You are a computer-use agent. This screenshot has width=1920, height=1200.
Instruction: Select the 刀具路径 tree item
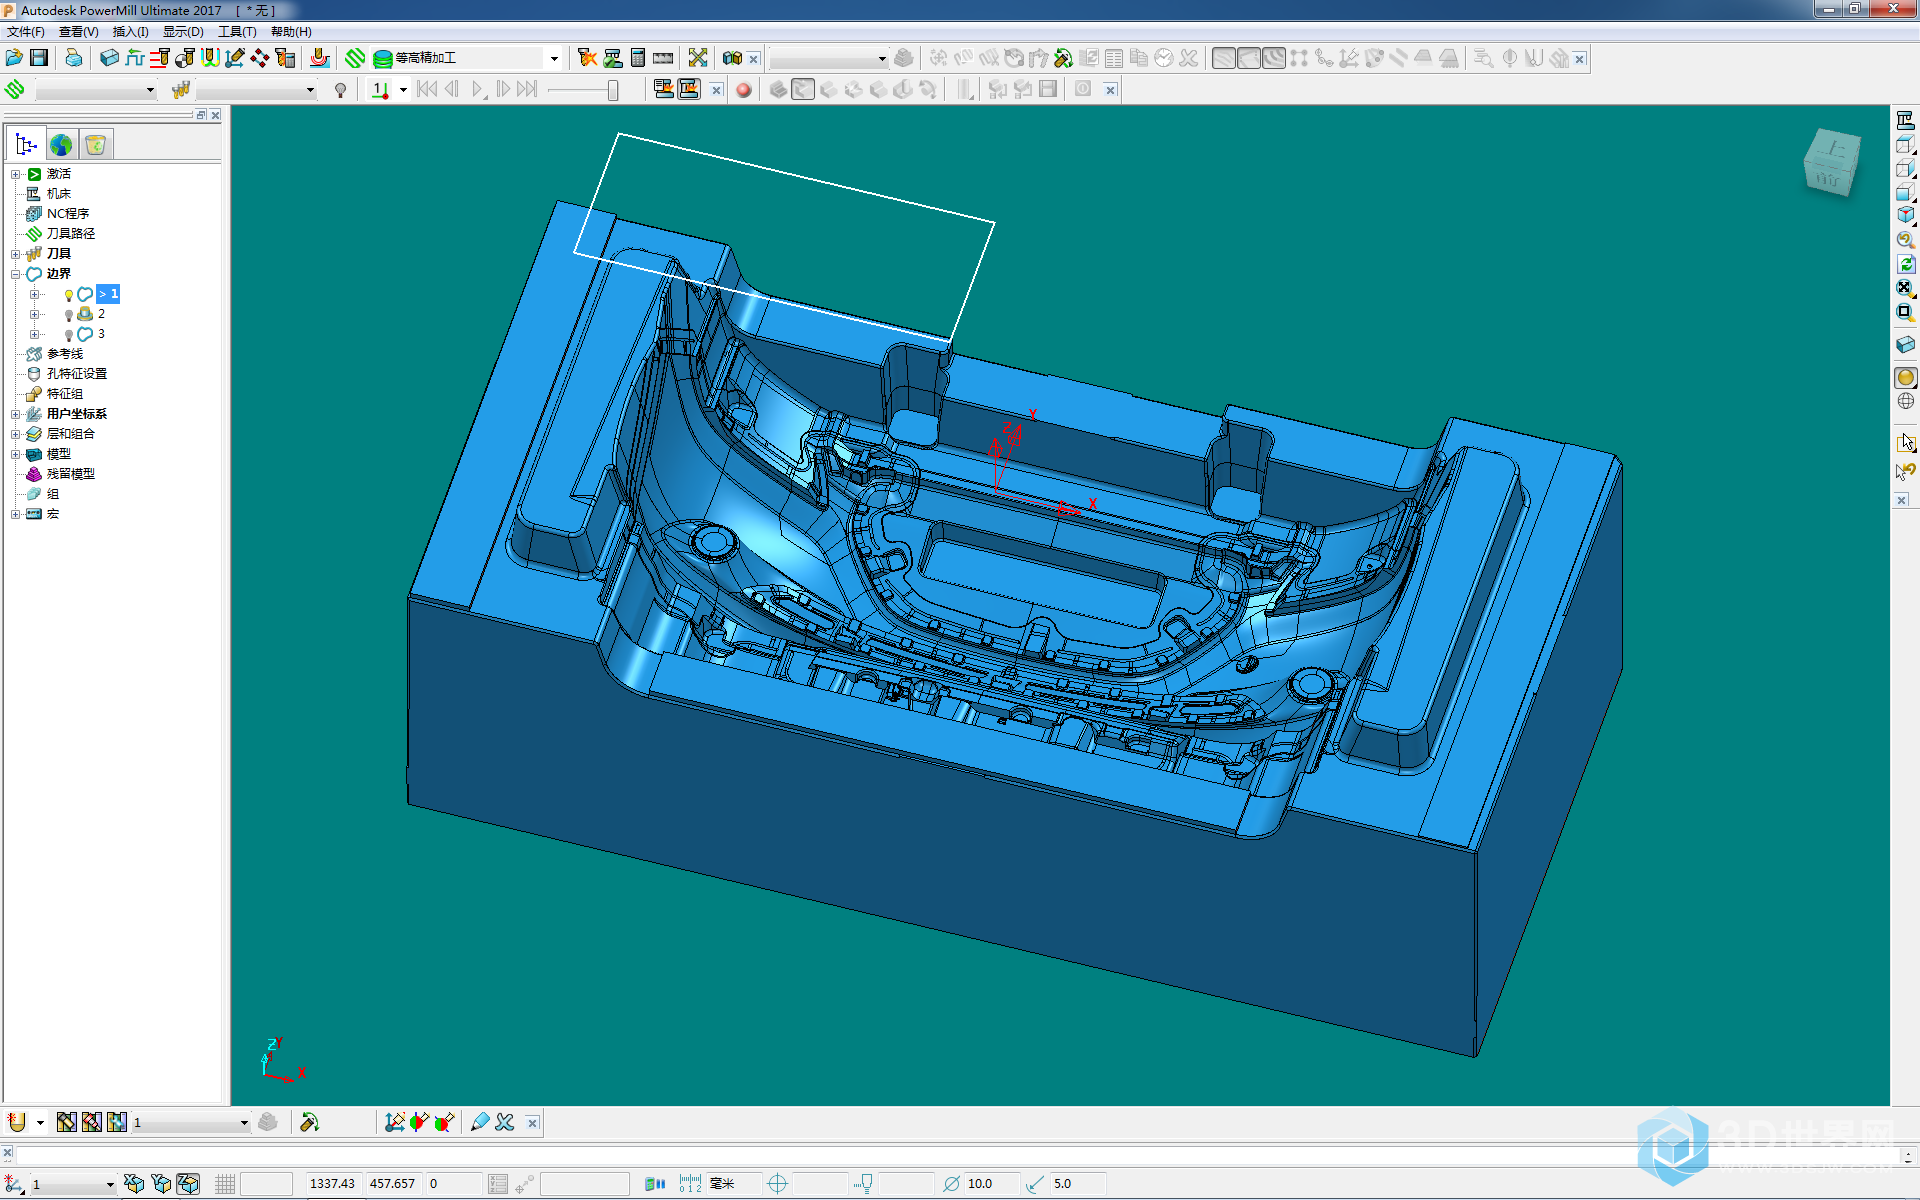(71, 234)
